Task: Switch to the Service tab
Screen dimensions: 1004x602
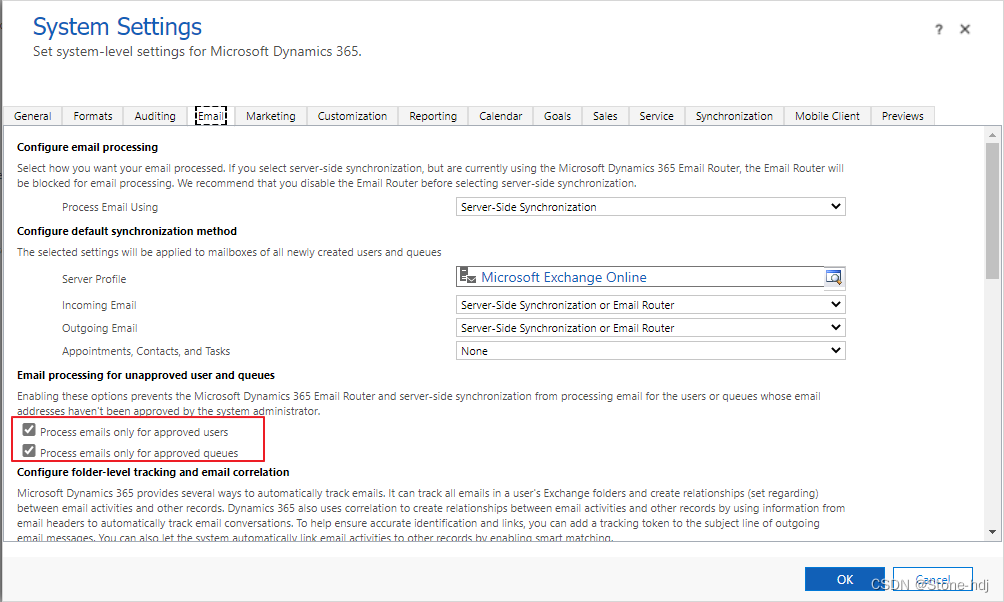Action: (656, 116)
